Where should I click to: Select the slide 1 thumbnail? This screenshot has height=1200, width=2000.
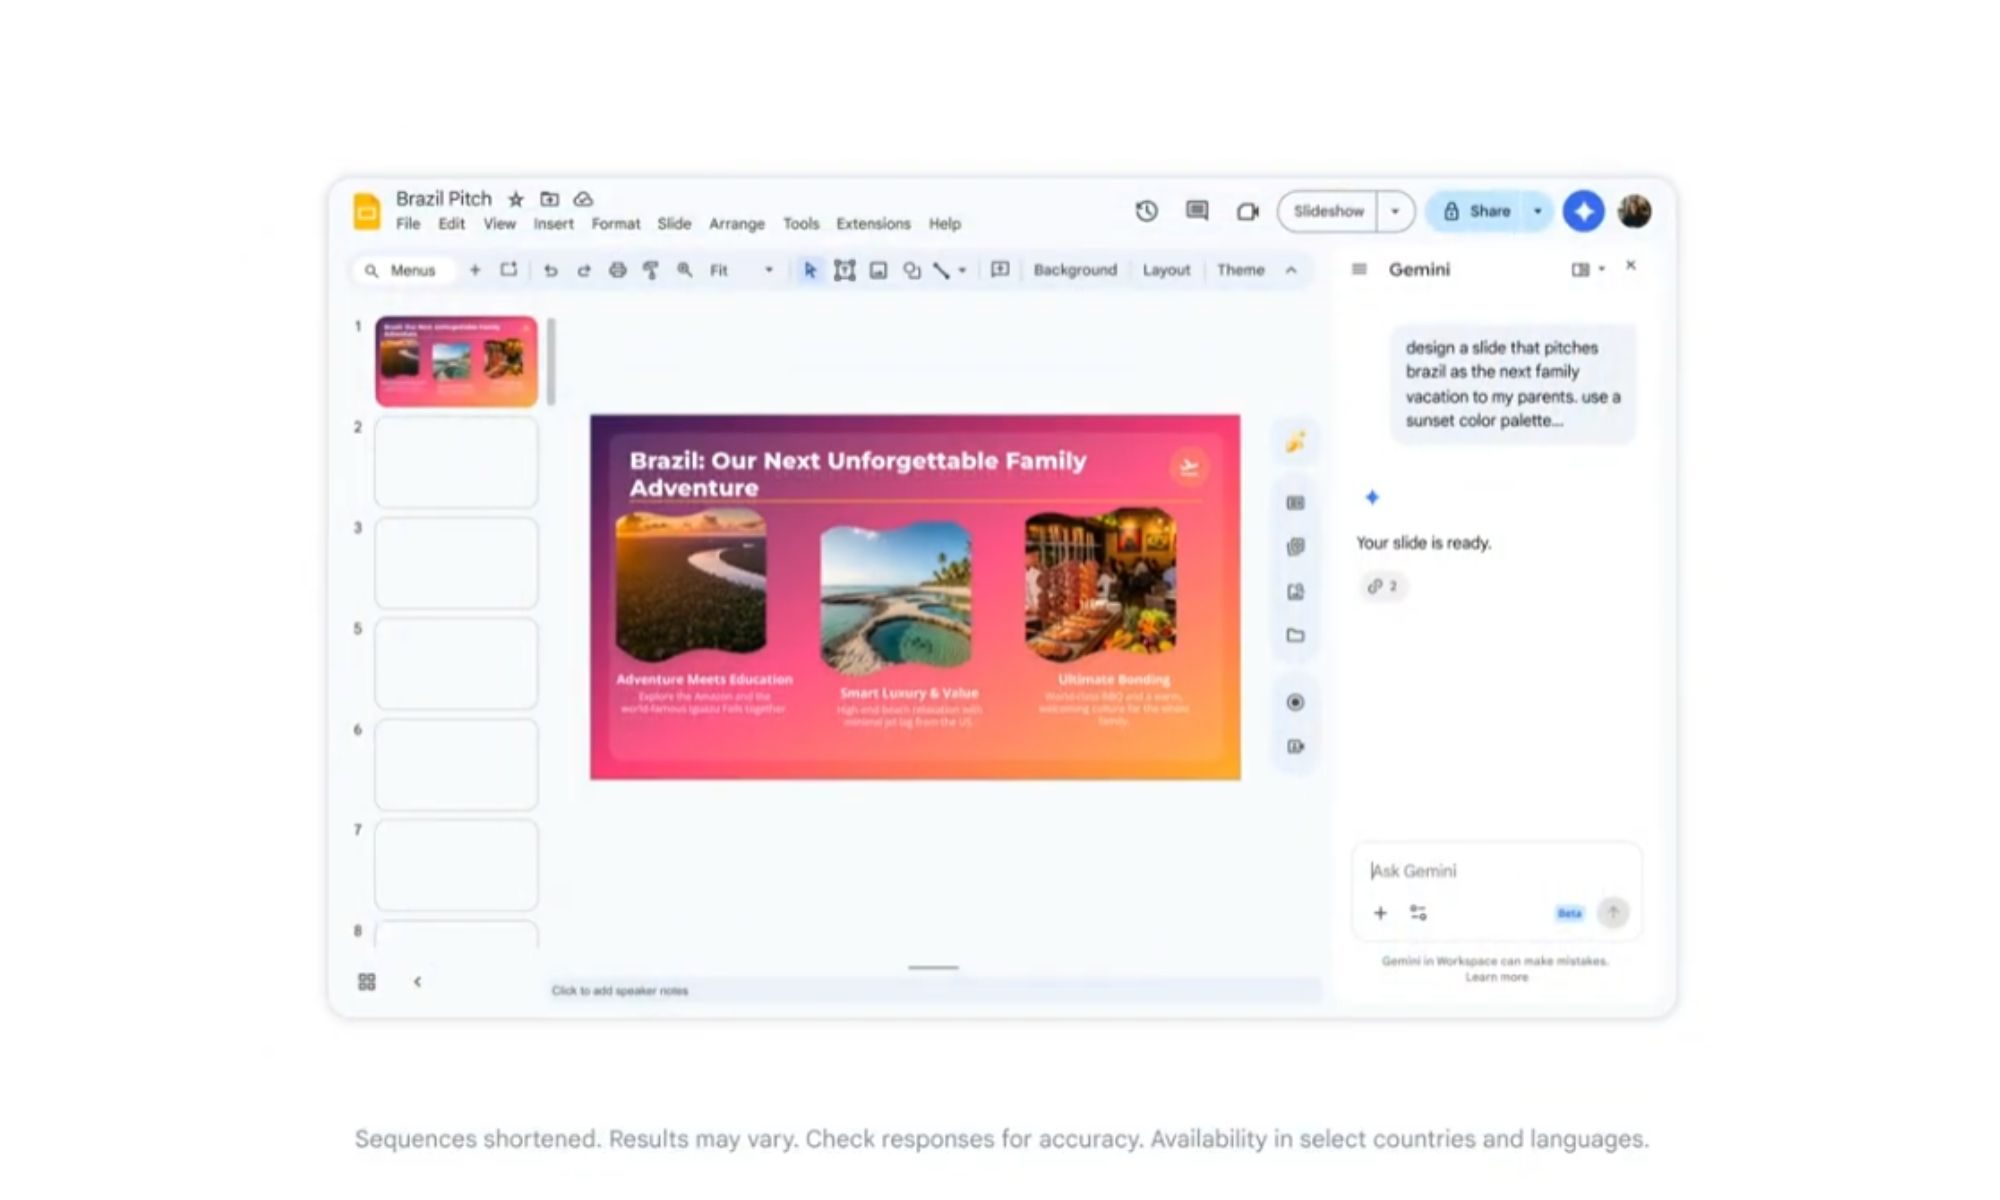point(455,361)
